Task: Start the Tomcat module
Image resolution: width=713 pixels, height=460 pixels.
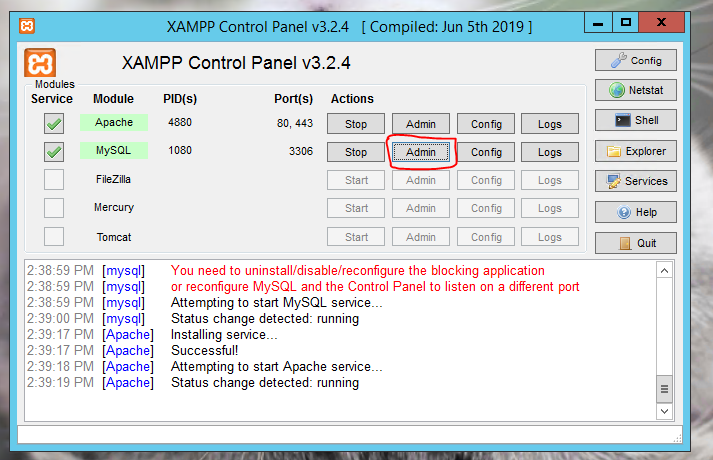Action: coord(356,237)
